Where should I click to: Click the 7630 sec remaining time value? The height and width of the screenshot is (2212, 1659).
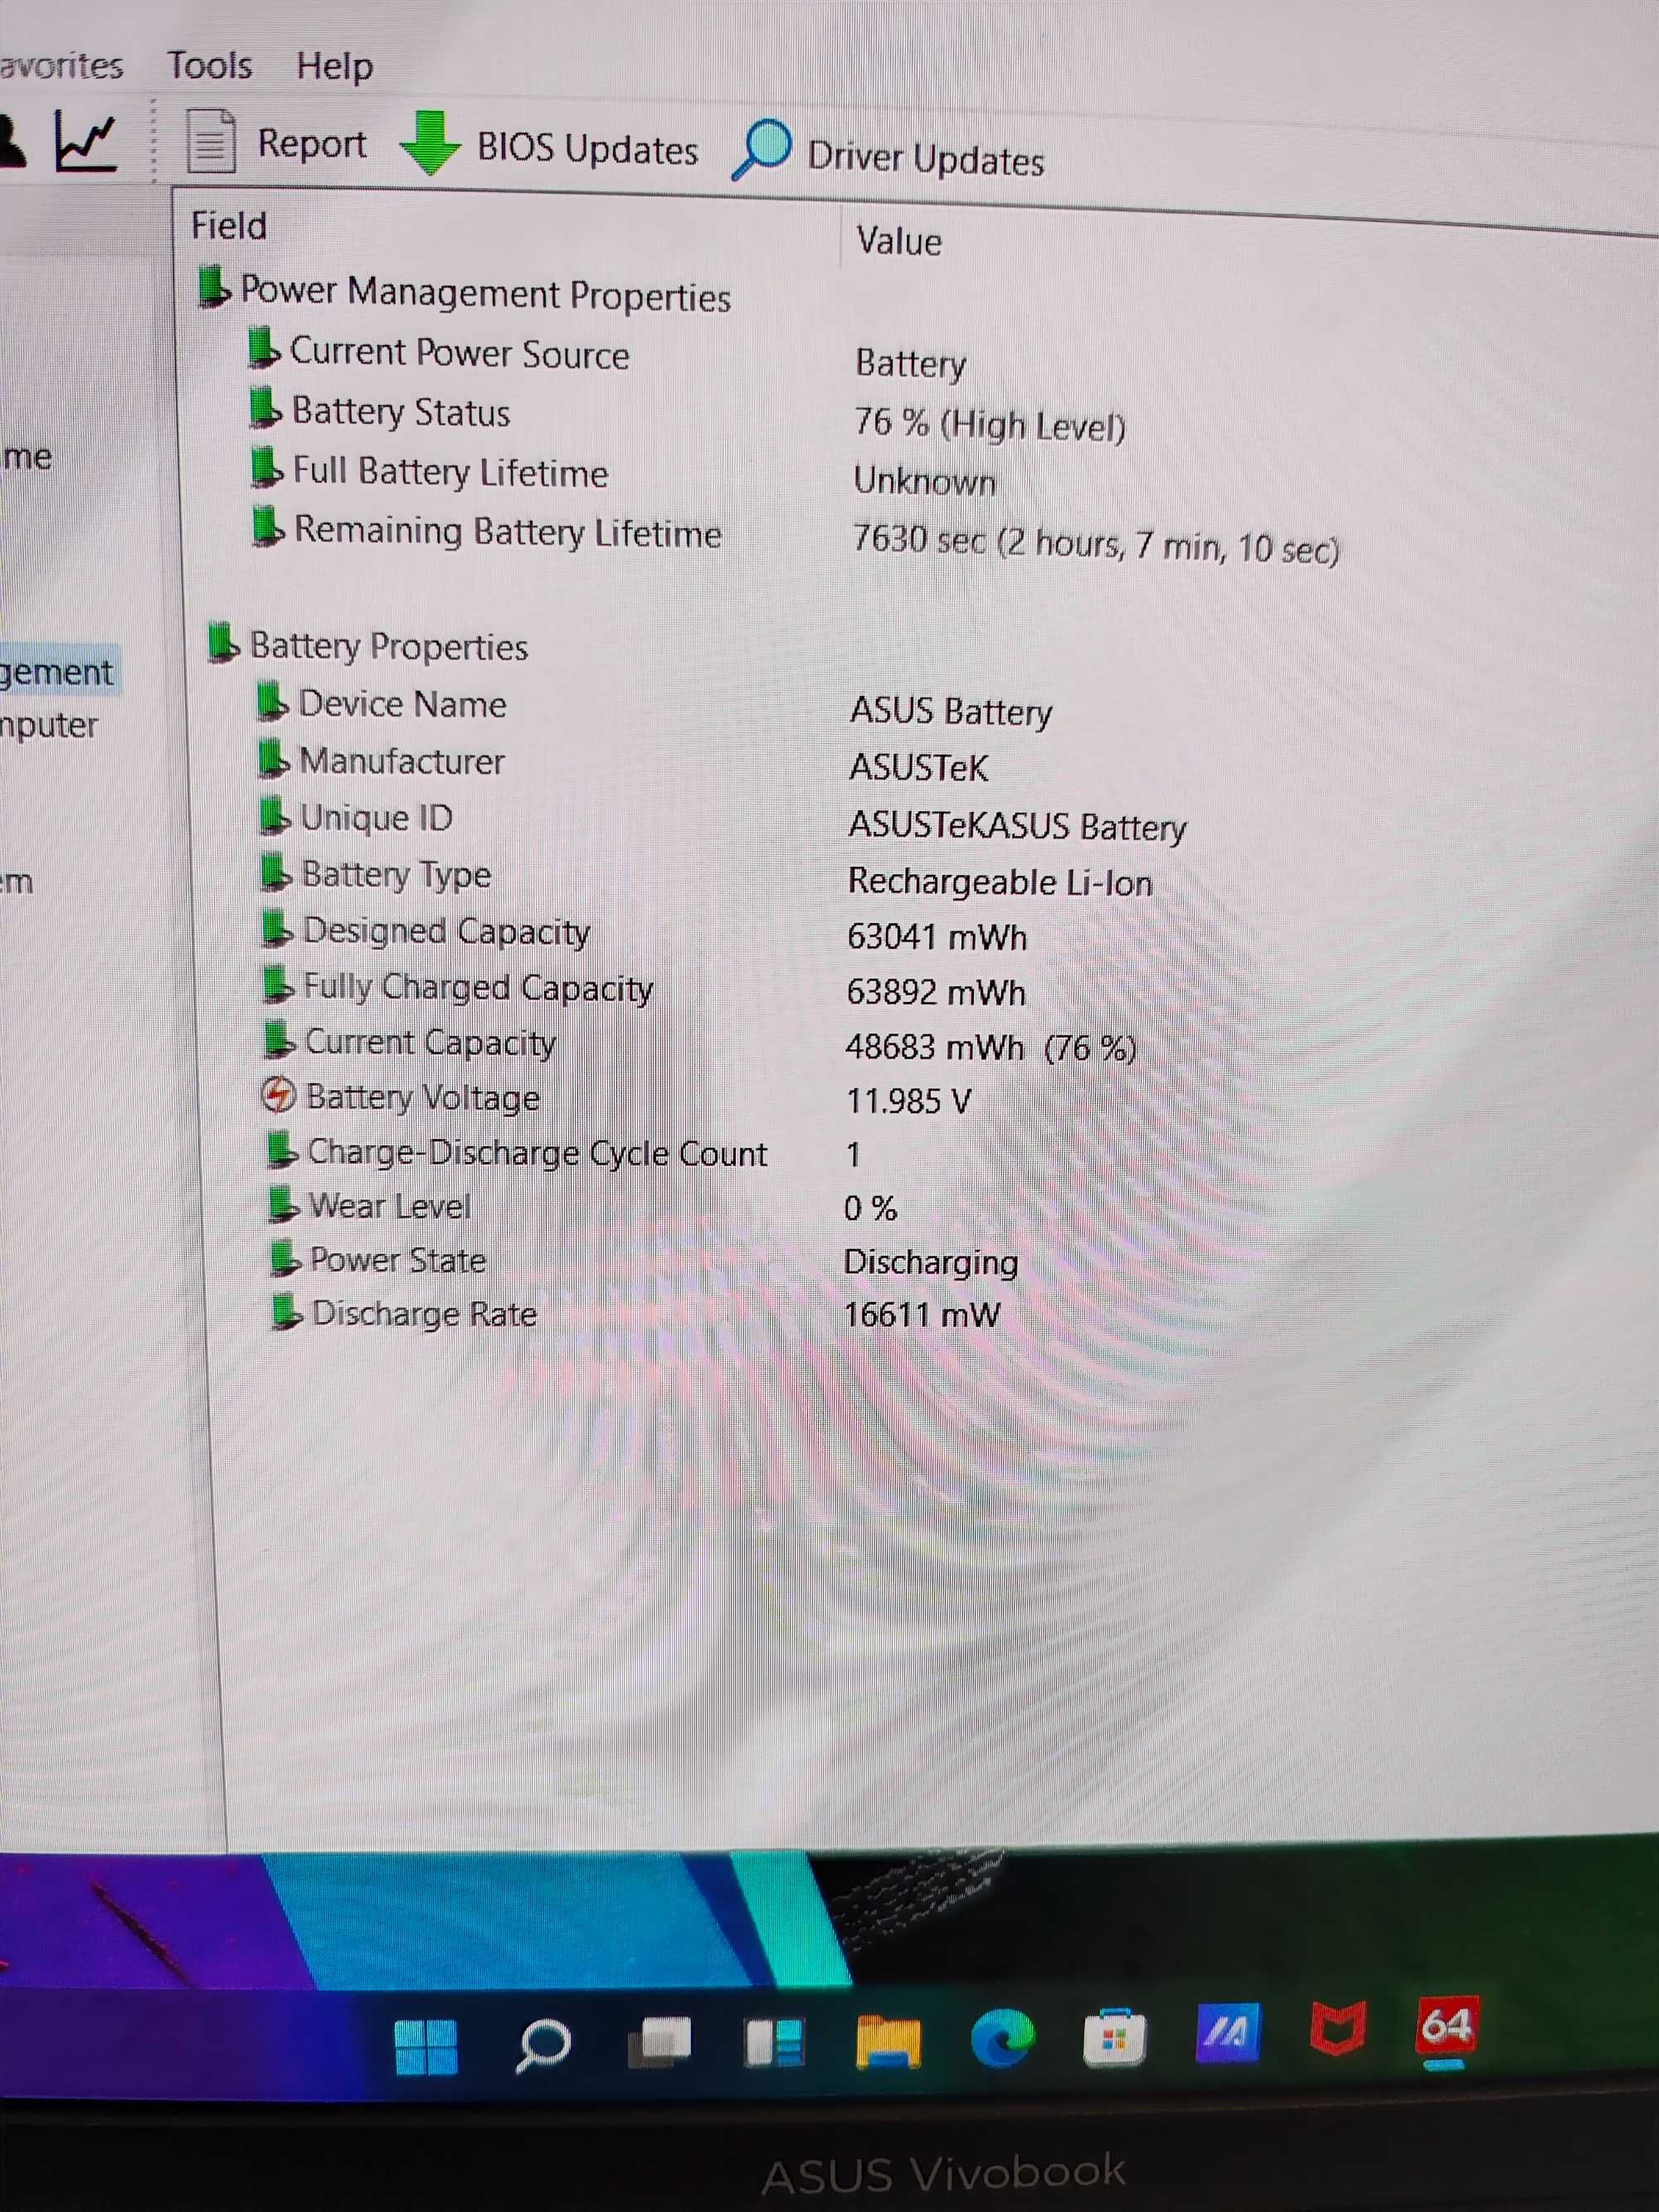(x=1095, y=545)
